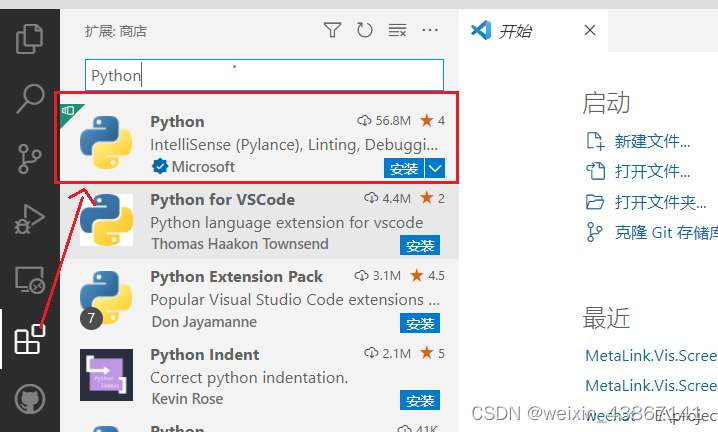
Task: Install the Microsoft Python extension
Action: (404, 169)
